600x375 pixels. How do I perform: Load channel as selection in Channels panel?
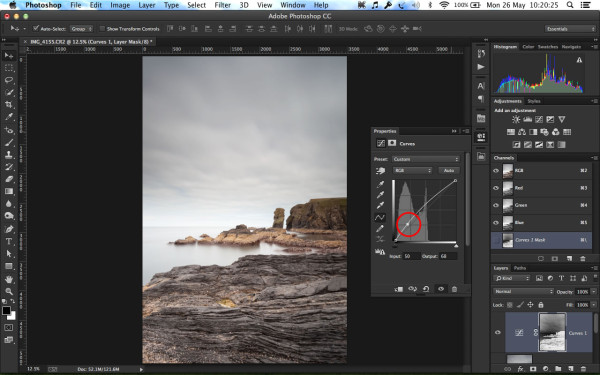coord(541,259)
